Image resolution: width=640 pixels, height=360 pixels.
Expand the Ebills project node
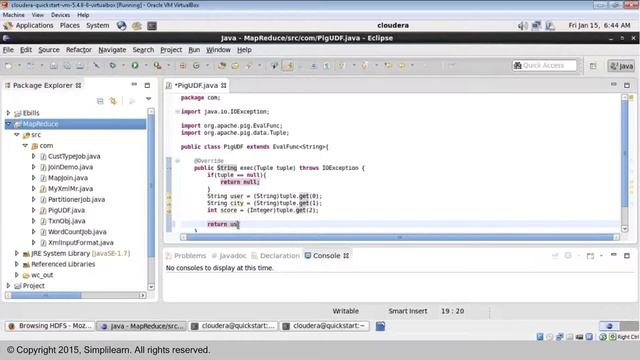point(8,113)
